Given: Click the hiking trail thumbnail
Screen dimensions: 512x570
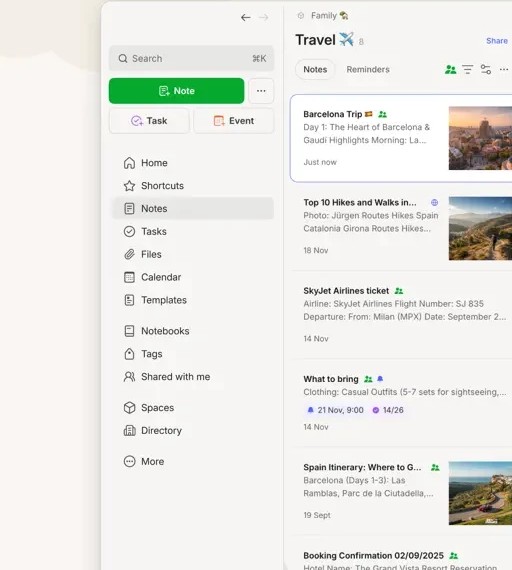Looking at the screenshot, I should 480,228.
